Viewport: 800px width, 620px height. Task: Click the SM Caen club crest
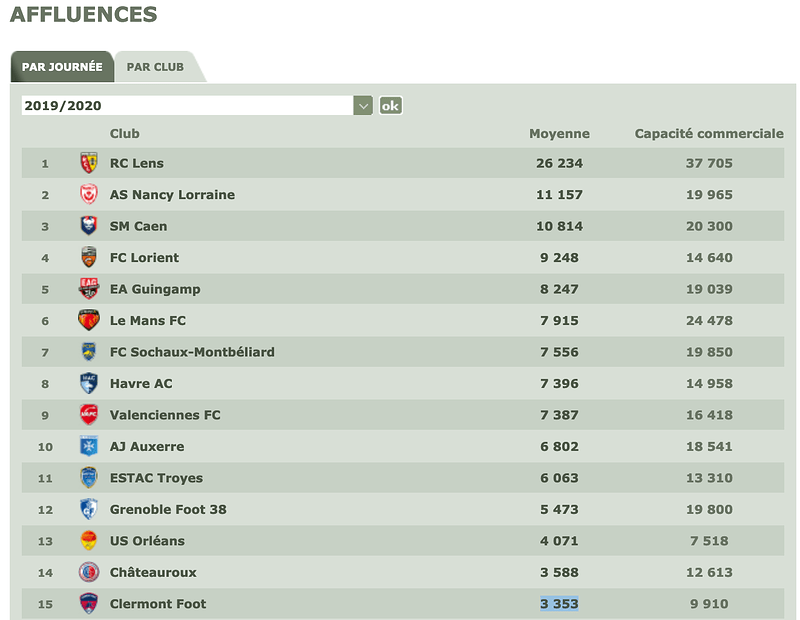click(x=89, y=226)
